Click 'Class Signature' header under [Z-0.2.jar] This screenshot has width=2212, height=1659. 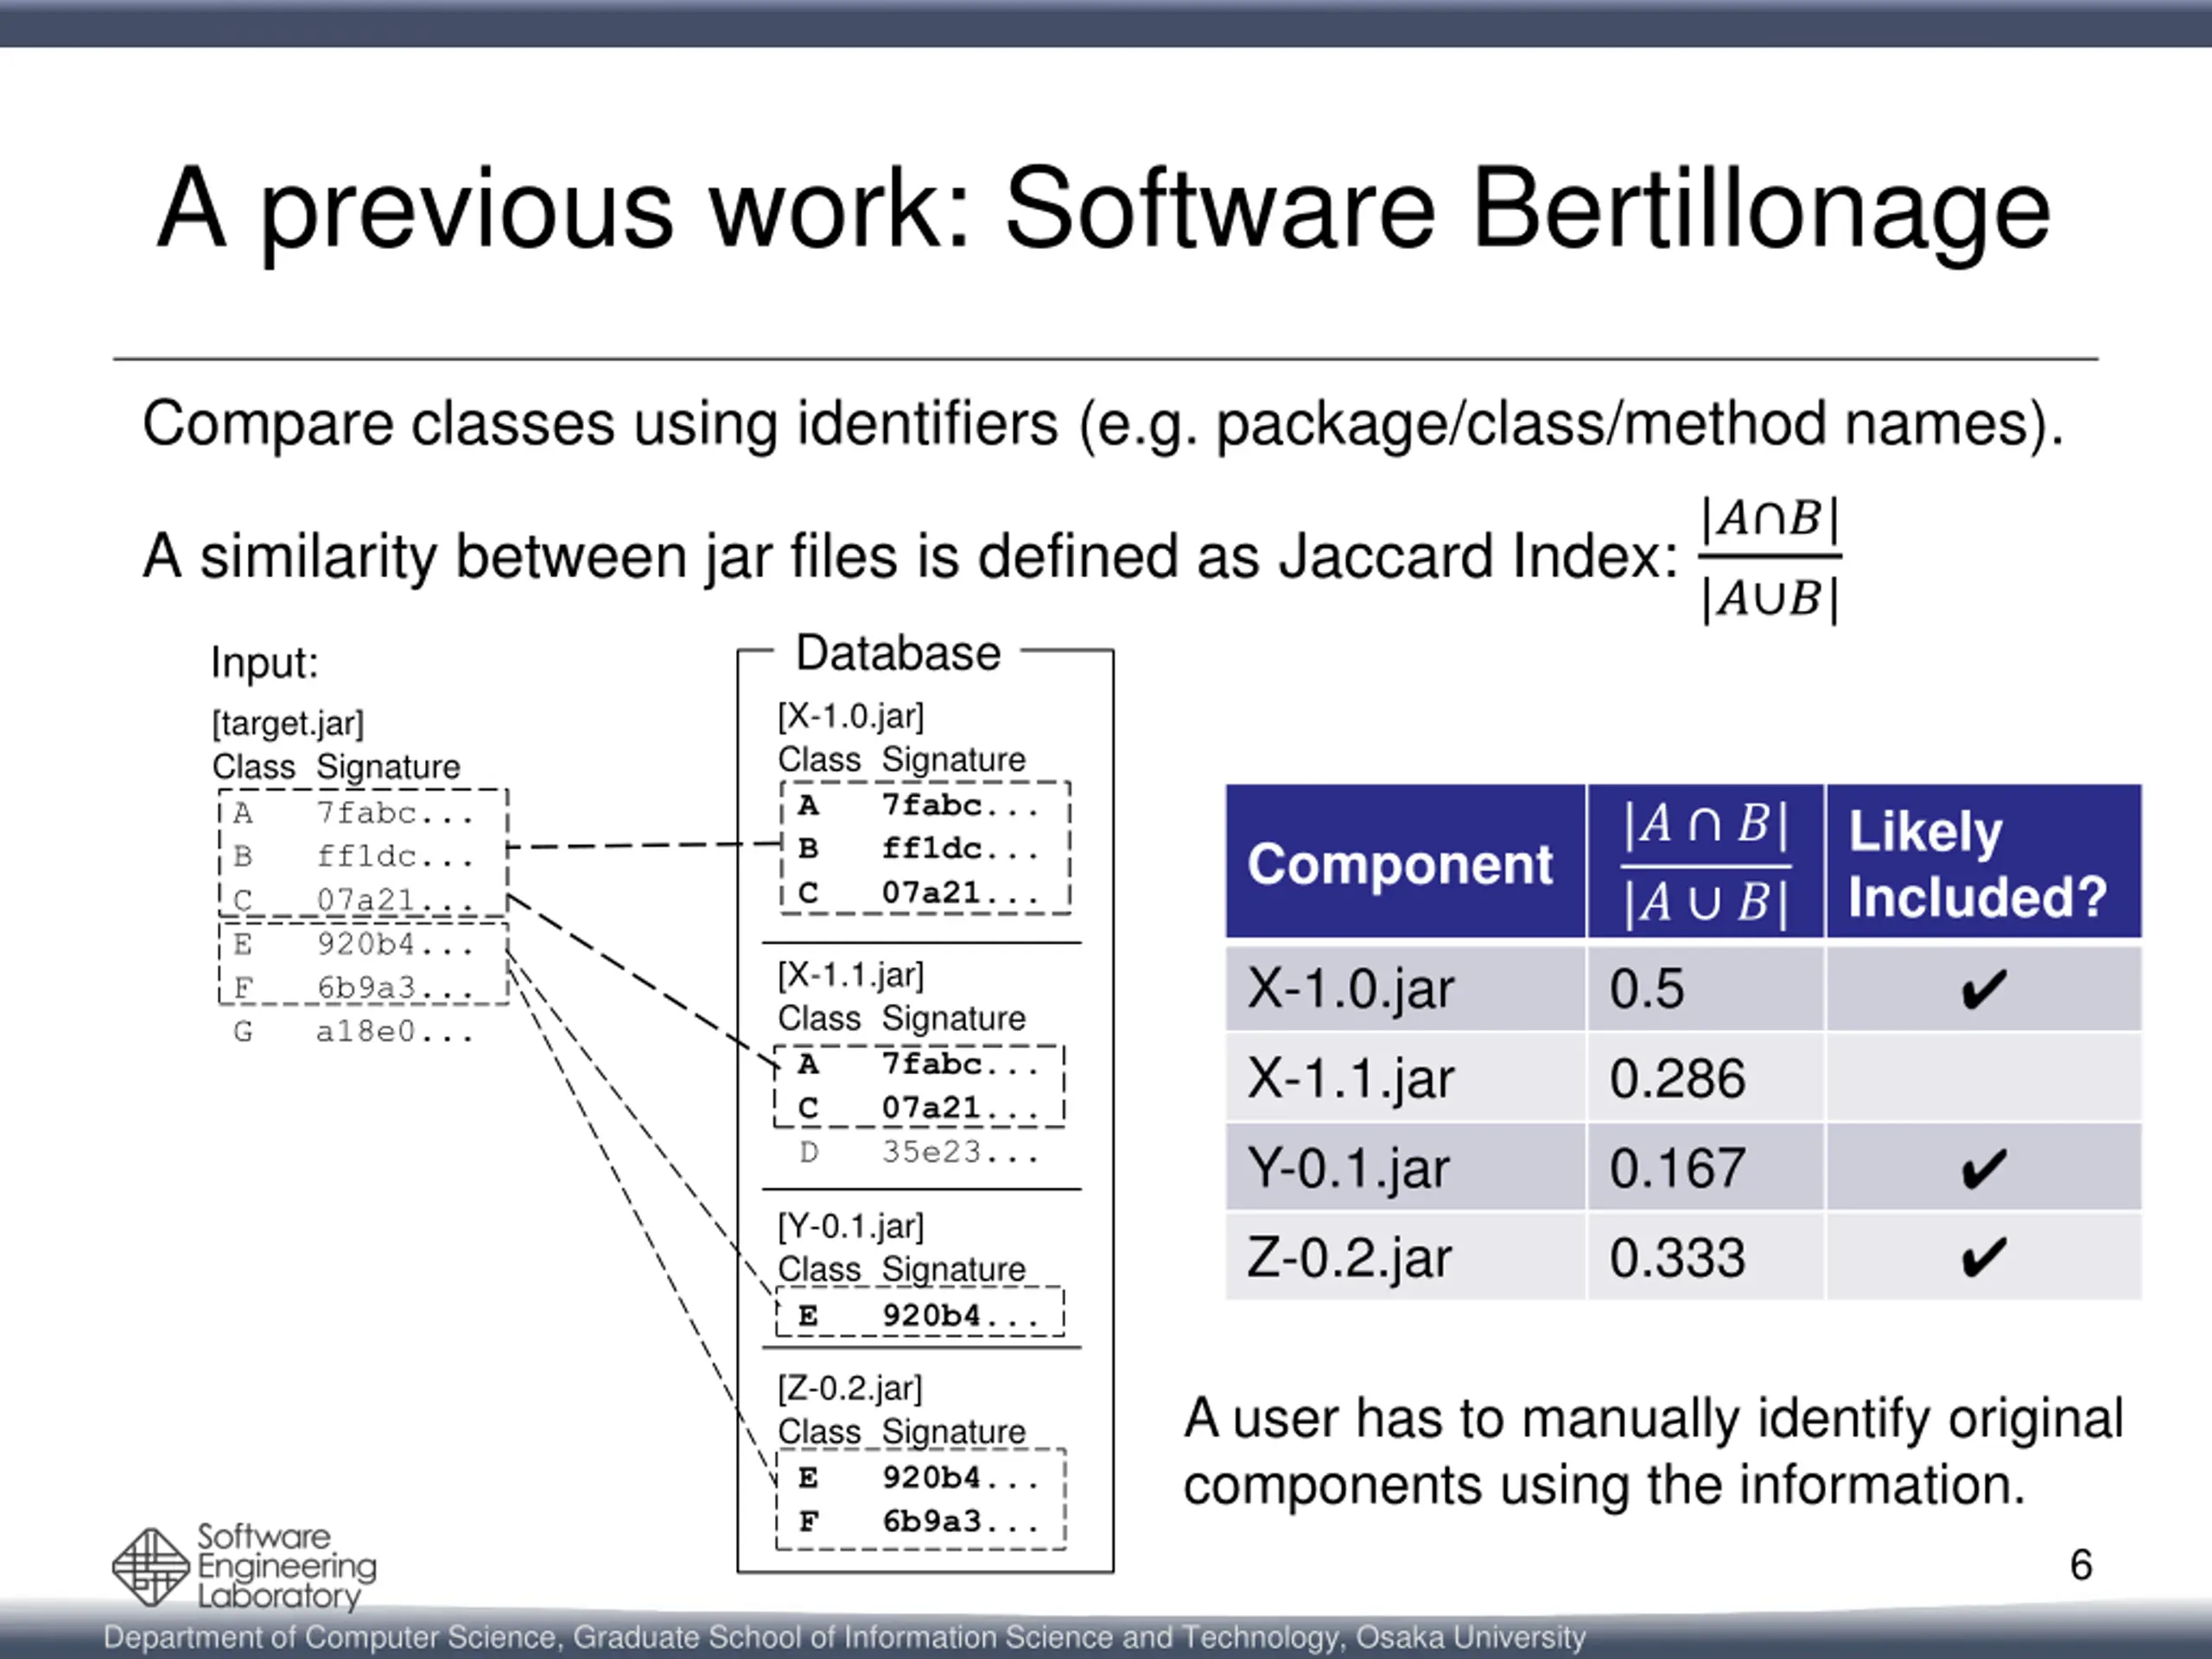coord(902,1432)
